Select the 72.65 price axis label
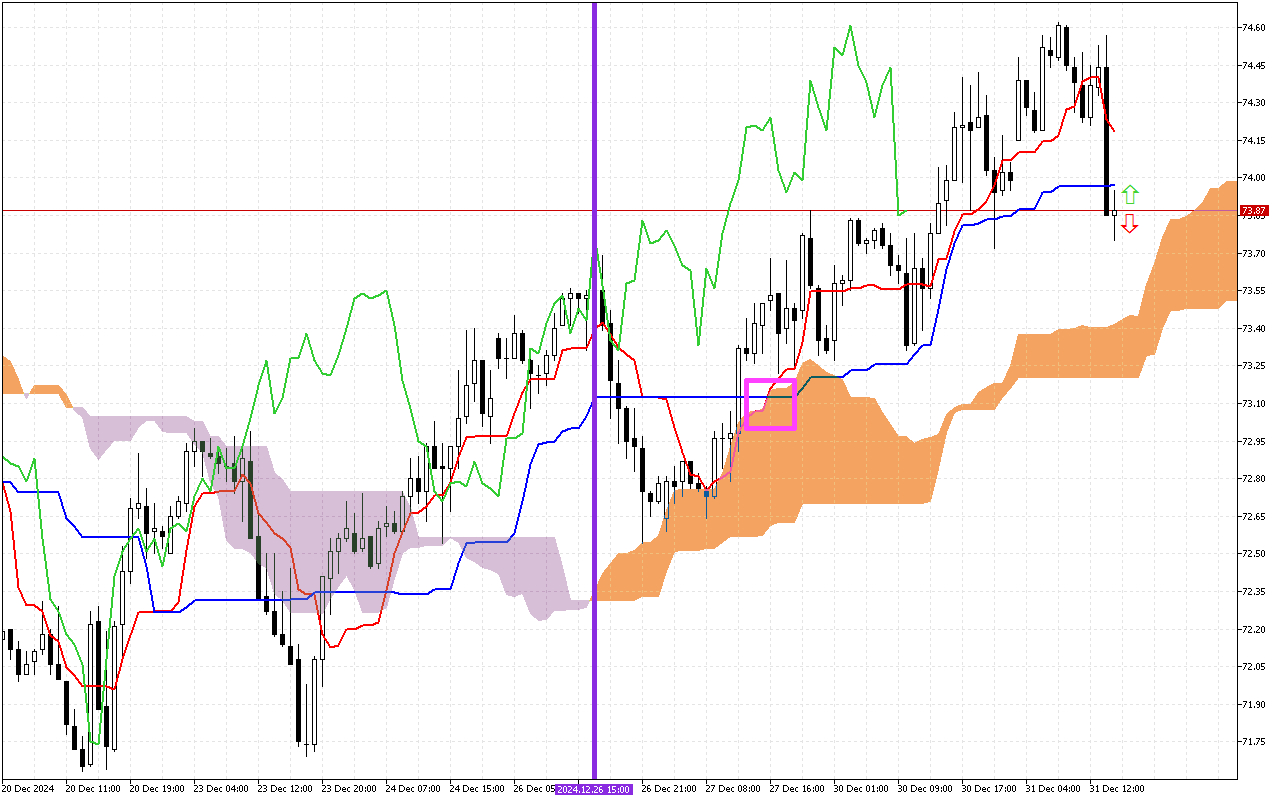Screen dimensions: 1280x800 coord(1253,516)
